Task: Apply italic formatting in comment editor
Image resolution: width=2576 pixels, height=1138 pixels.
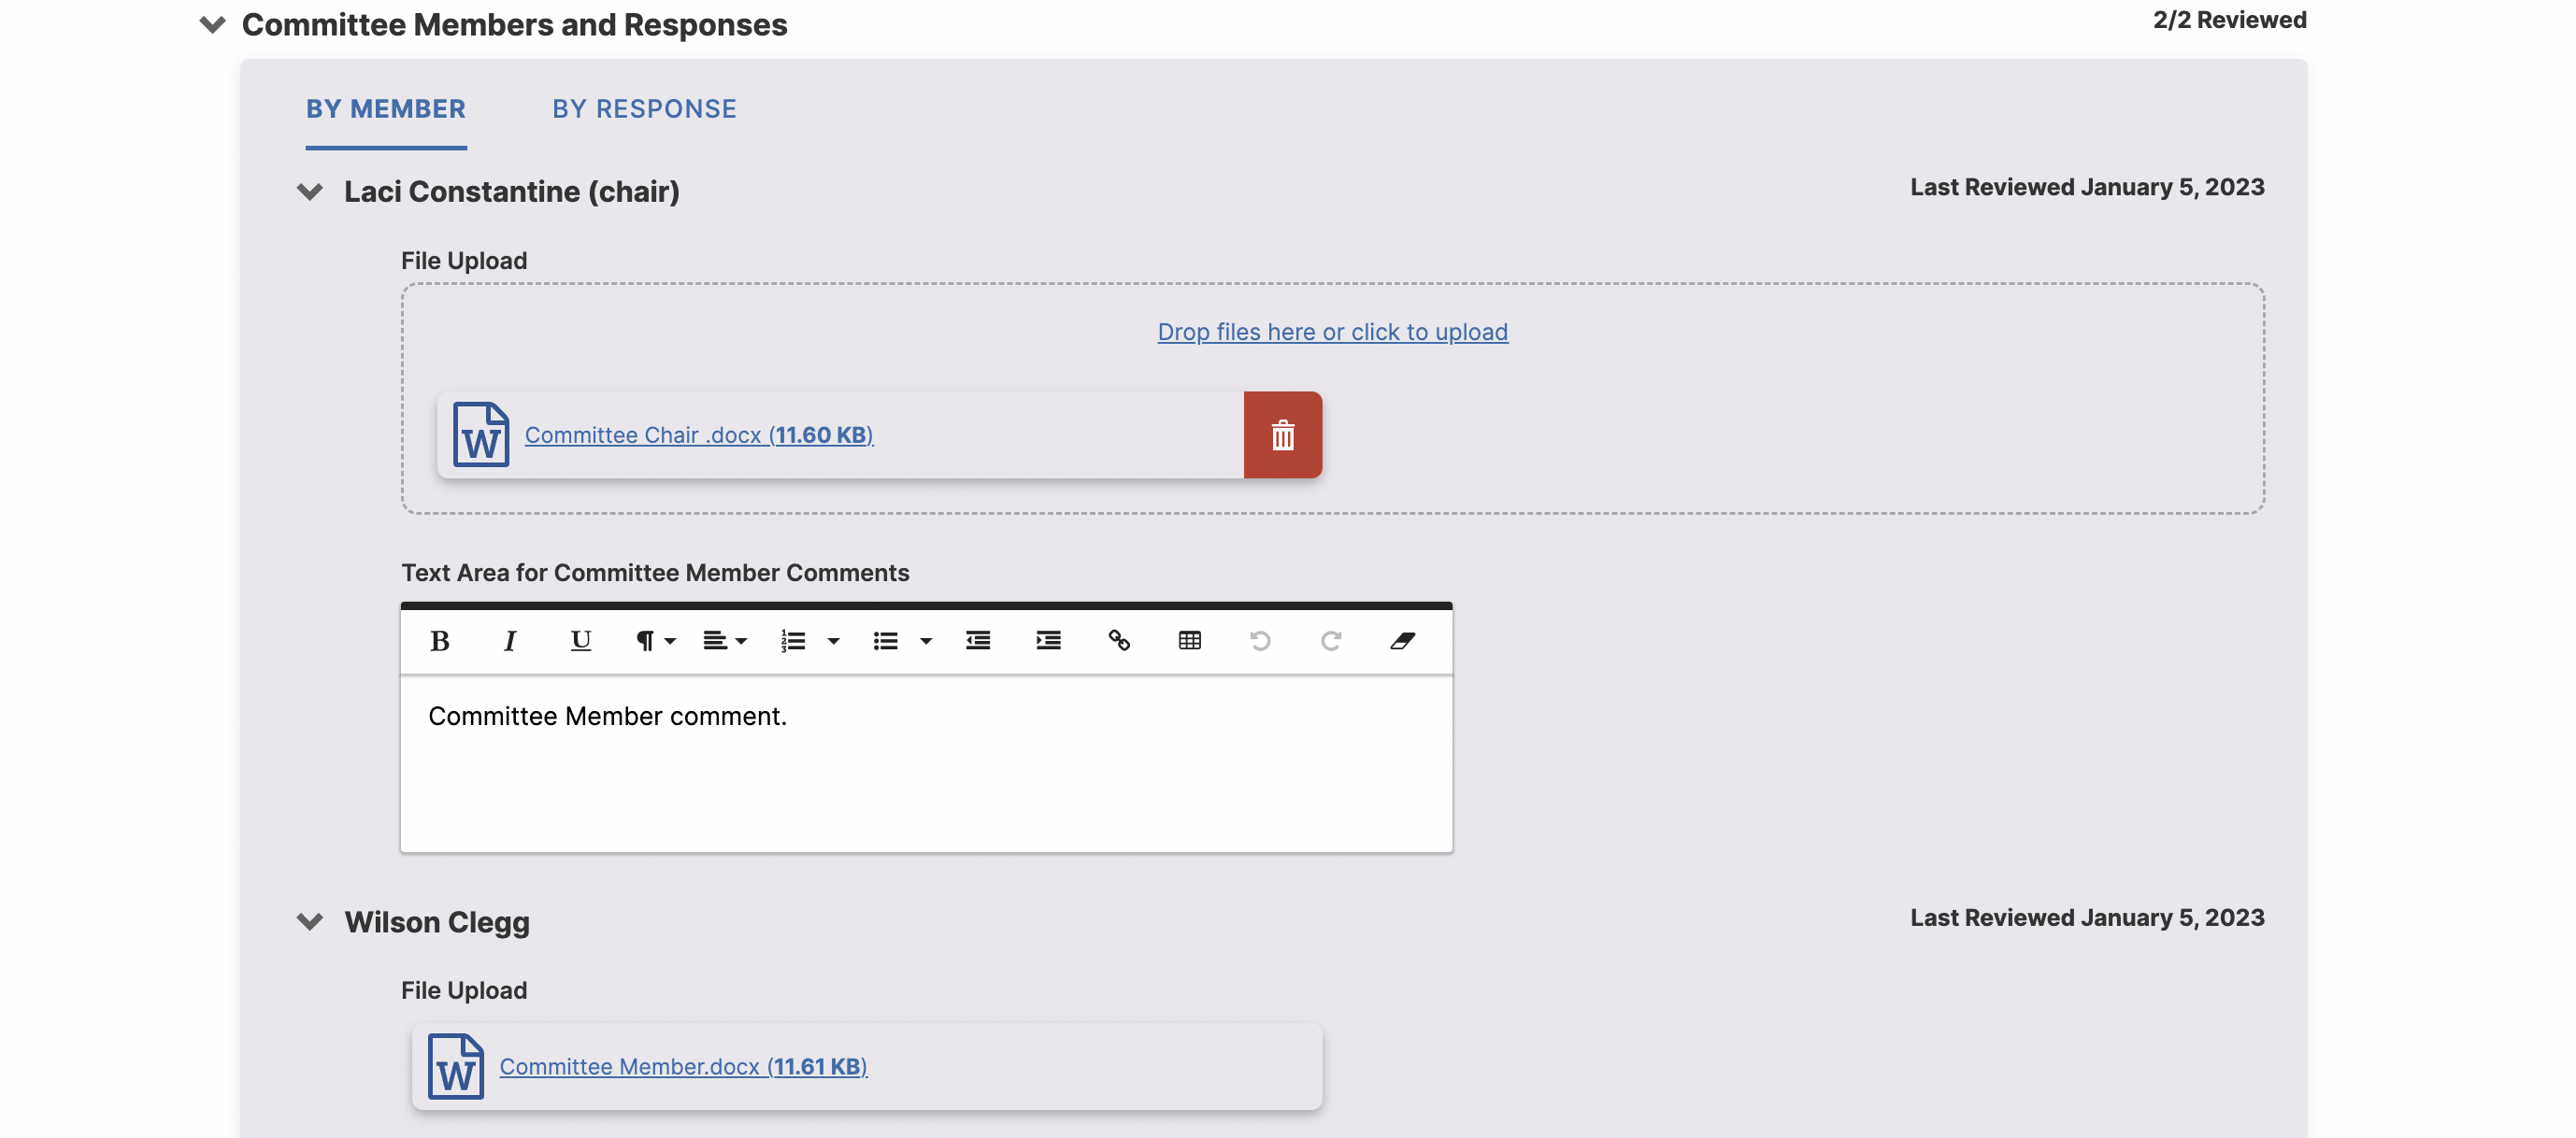Action: click(x=509, y=641)
